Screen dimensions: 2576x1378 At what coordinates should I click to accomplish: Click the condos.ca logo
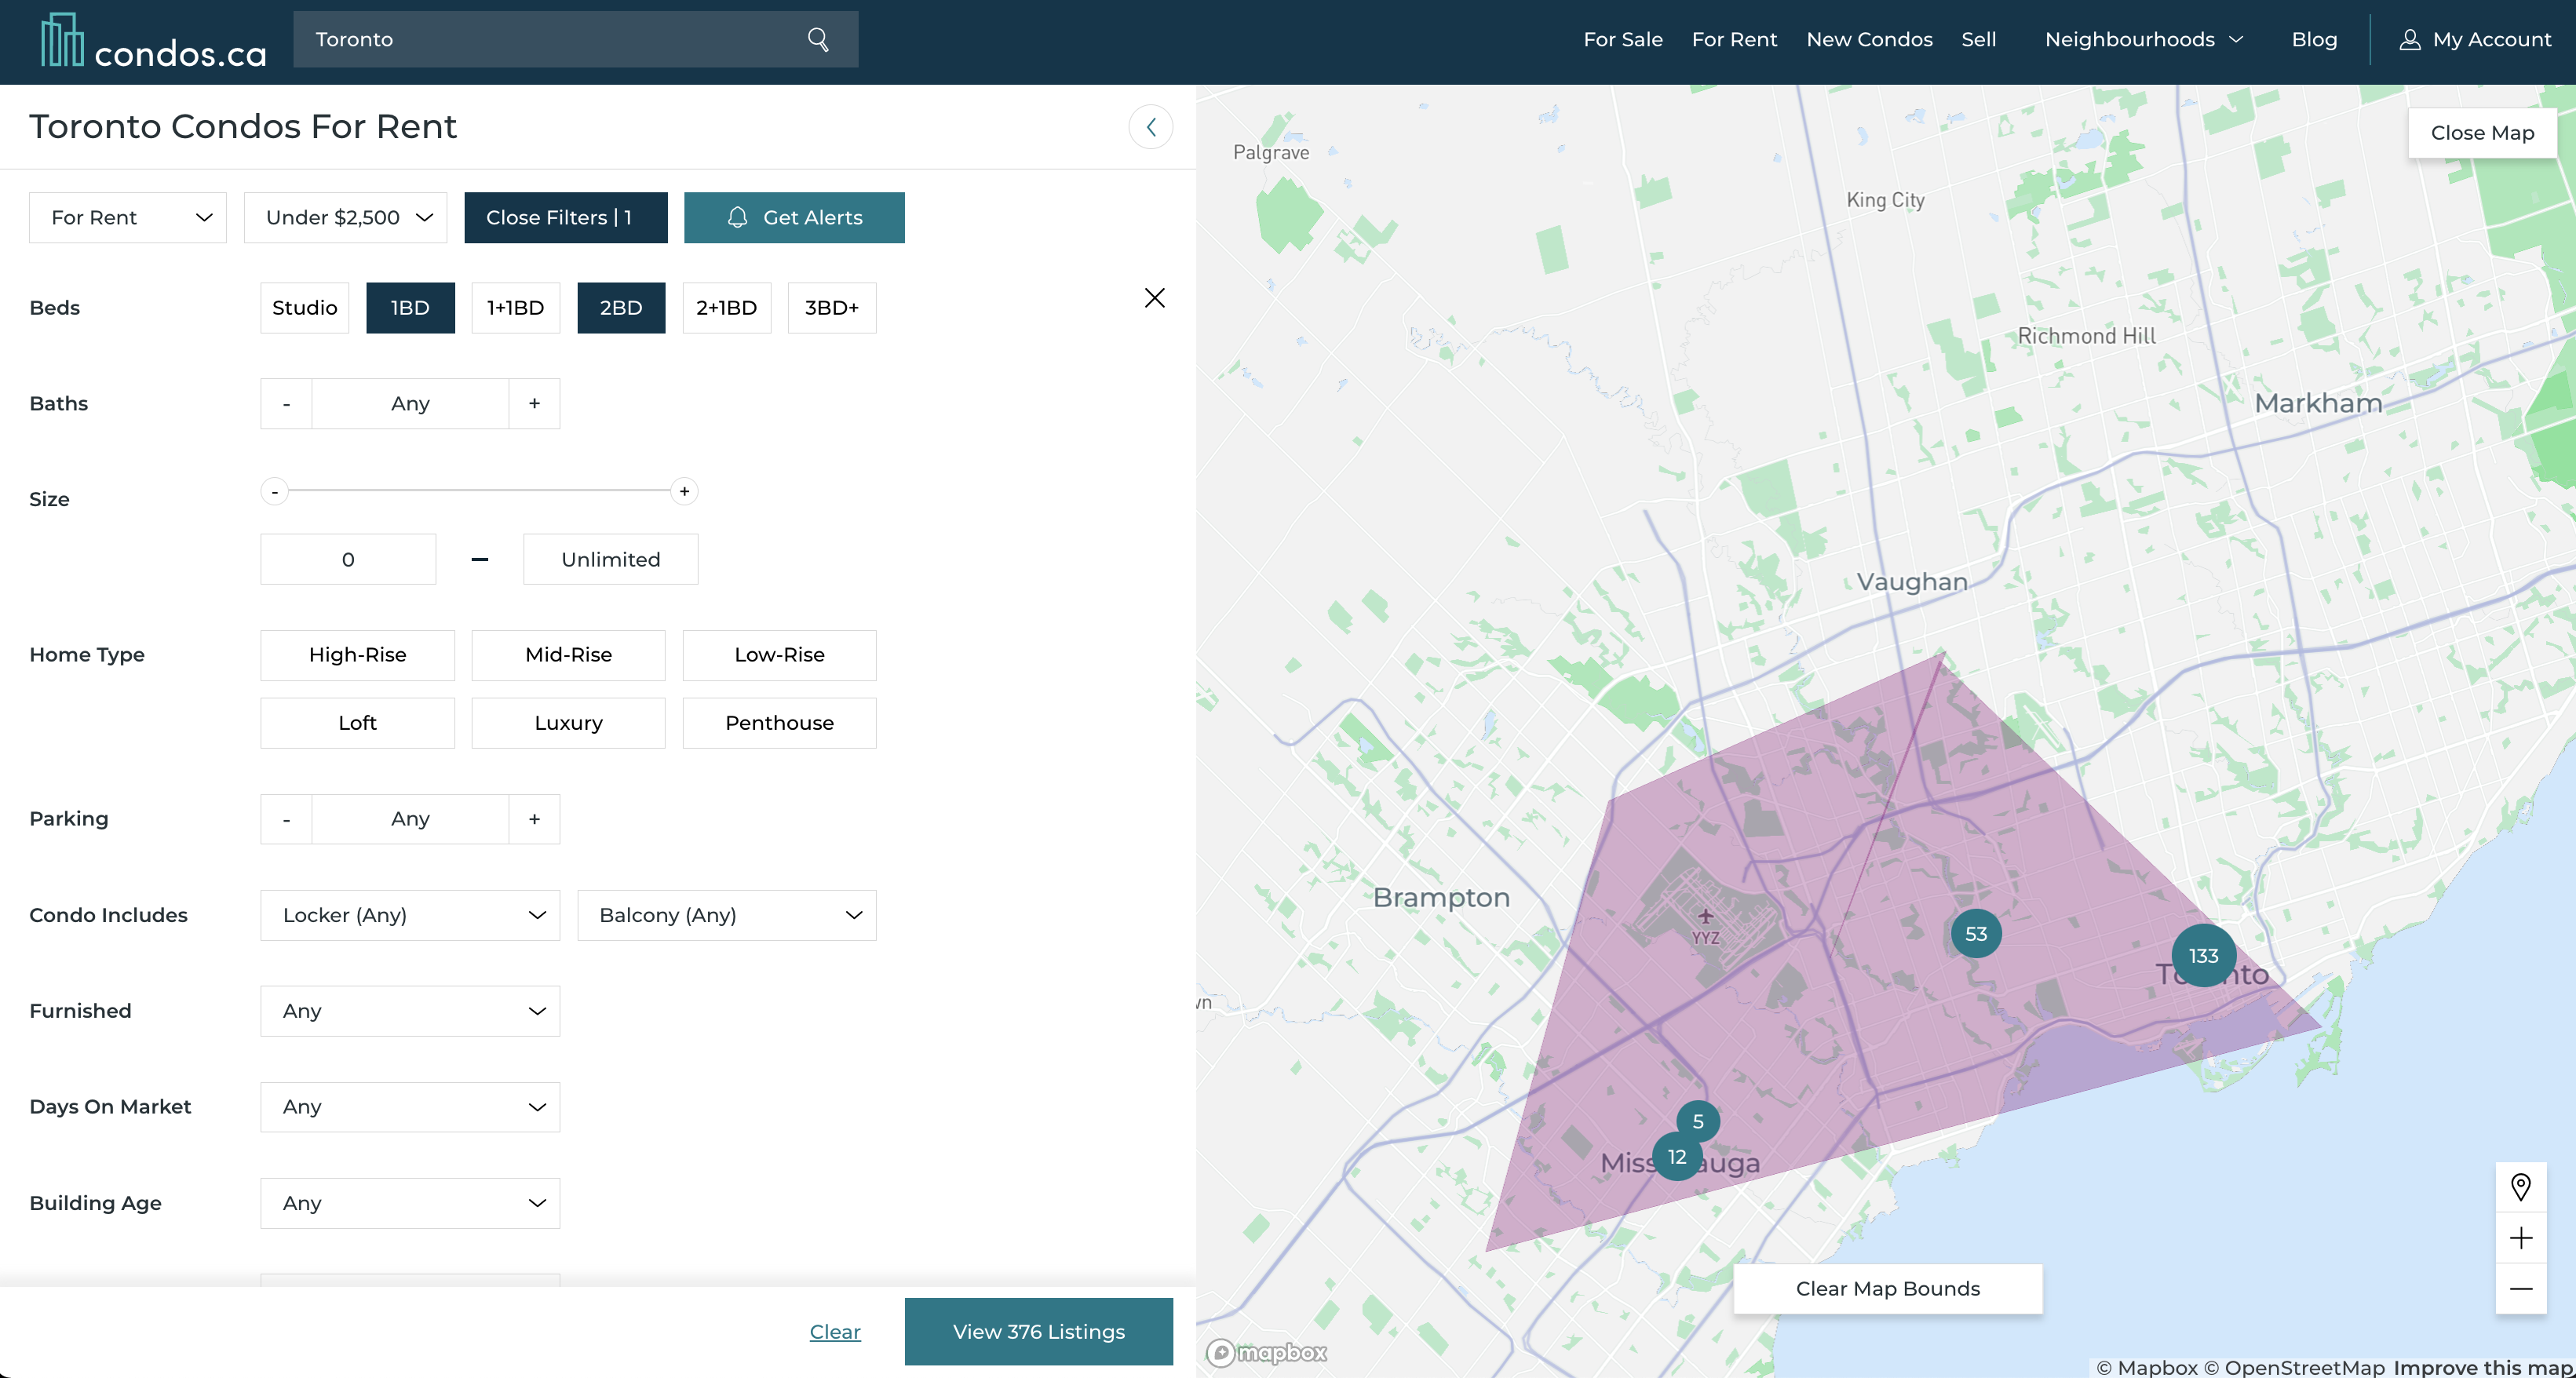click(154, 41)
